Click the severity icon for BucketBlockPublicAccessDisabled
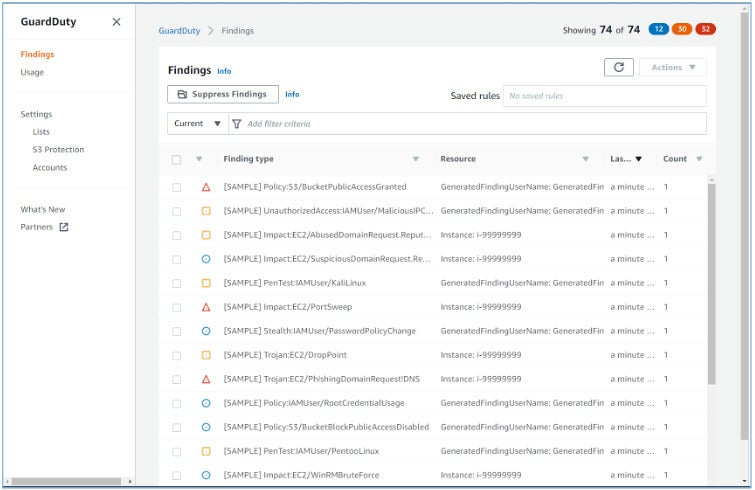The height and width of the screenshot is (490, 755). [206, 427]
